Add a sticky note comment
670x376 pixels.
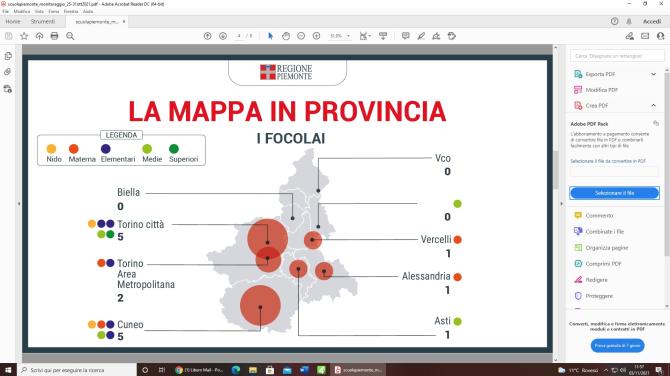tap(406, 36)
